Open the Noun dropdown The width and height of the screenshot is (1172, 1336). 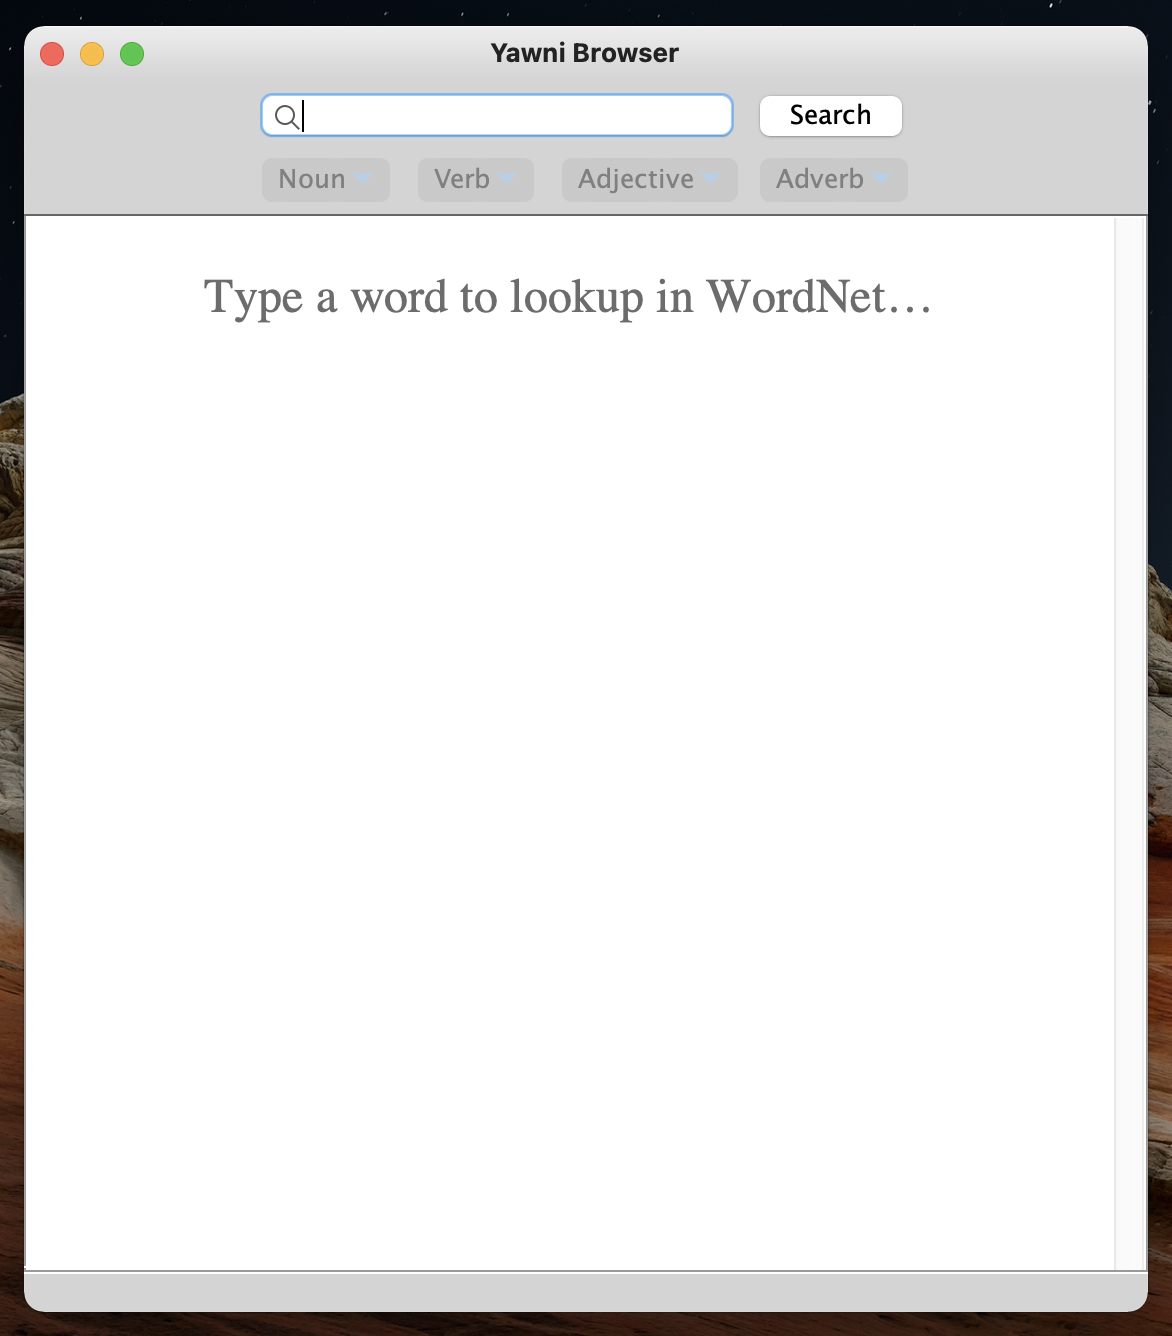click(326, 180)
